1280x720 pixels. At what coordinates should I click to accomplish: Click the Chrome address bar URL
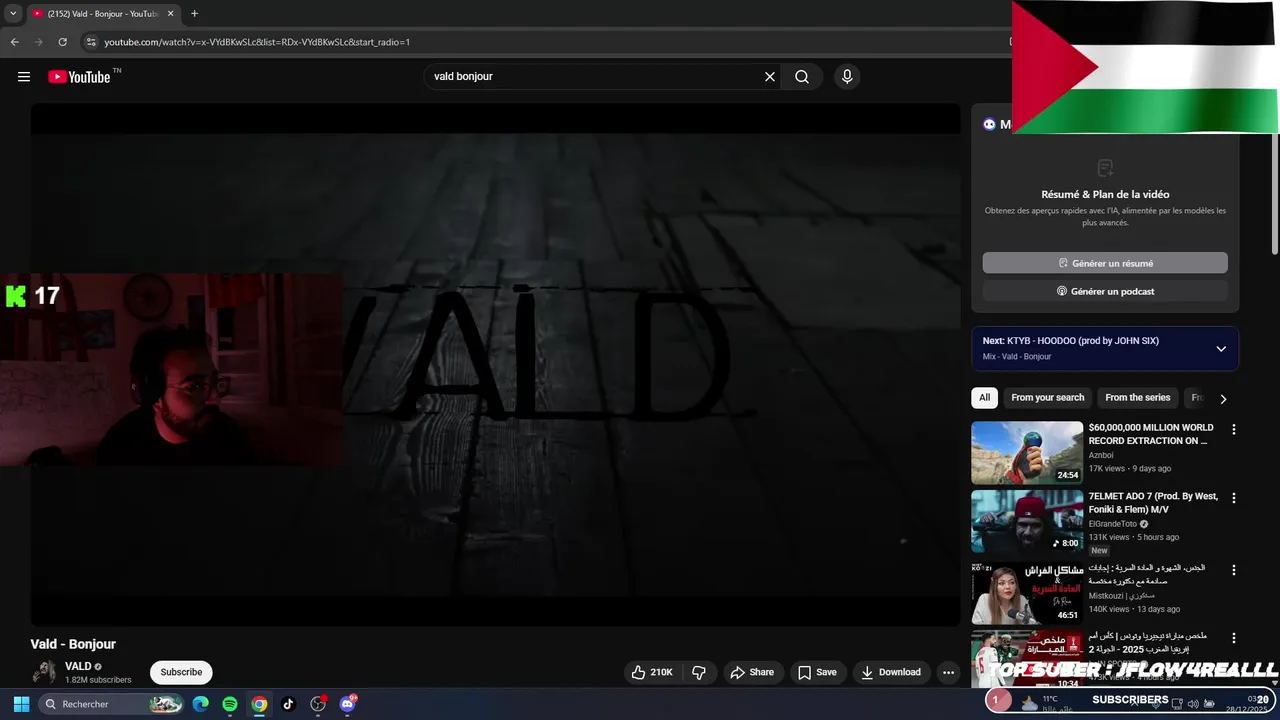[x=257, y=42]
